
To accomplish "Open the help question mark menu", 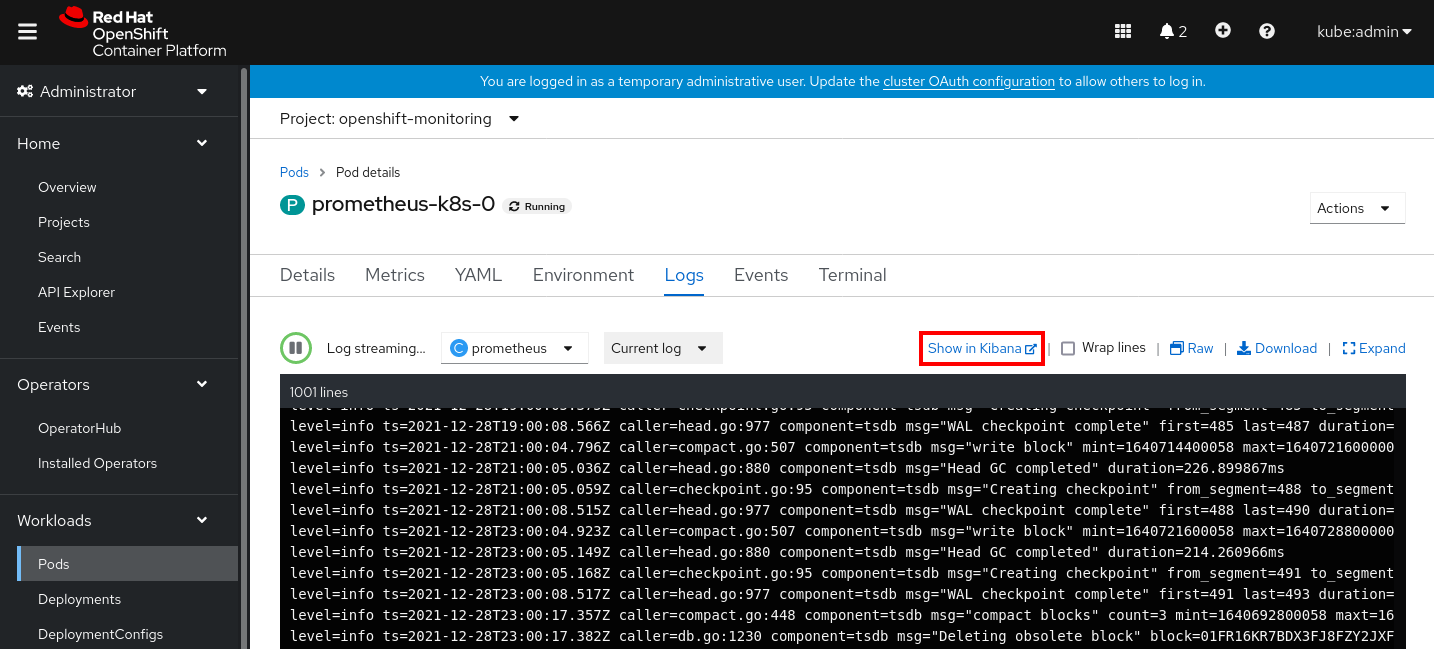I will (1267, 31).
